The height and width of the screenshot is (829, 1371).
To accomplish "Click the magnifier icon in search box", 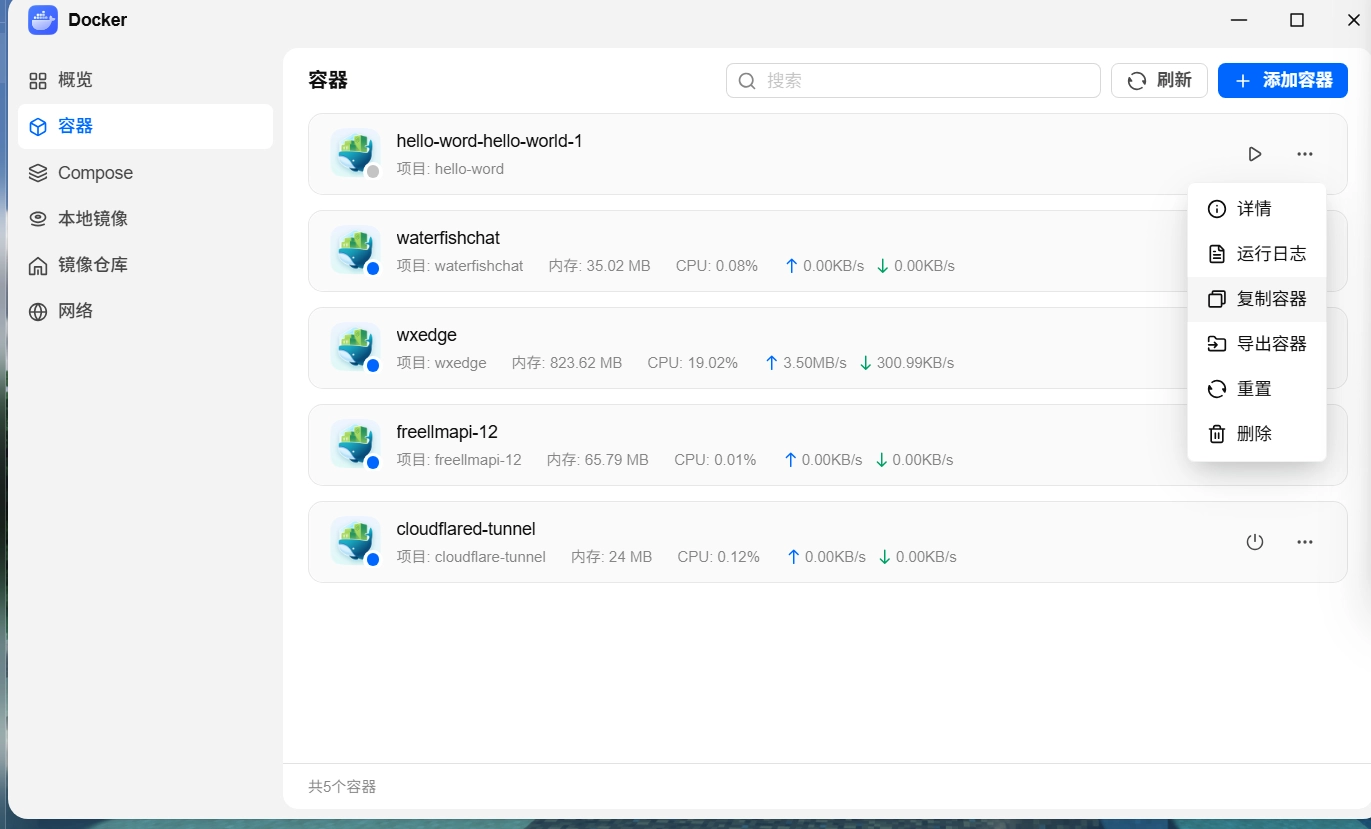I will point(747,81).
